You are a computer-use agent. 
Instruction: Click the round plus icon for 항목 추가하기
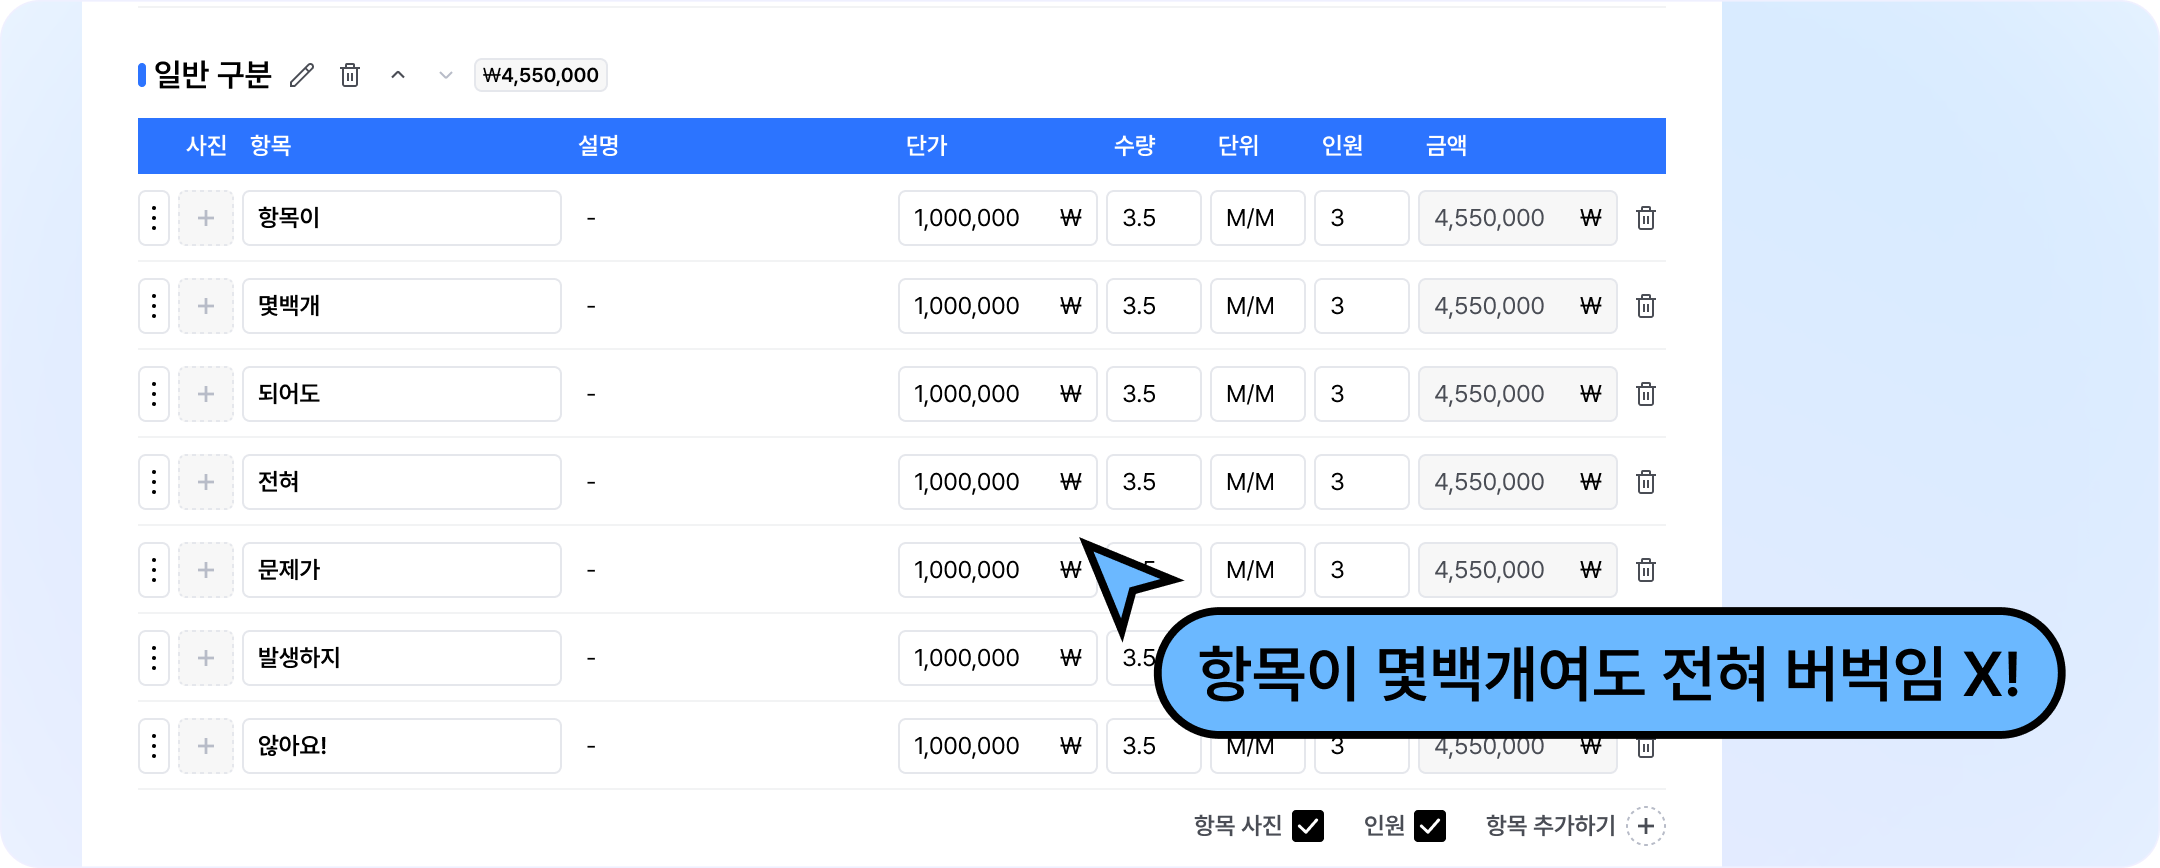[x=1645, y=826]
